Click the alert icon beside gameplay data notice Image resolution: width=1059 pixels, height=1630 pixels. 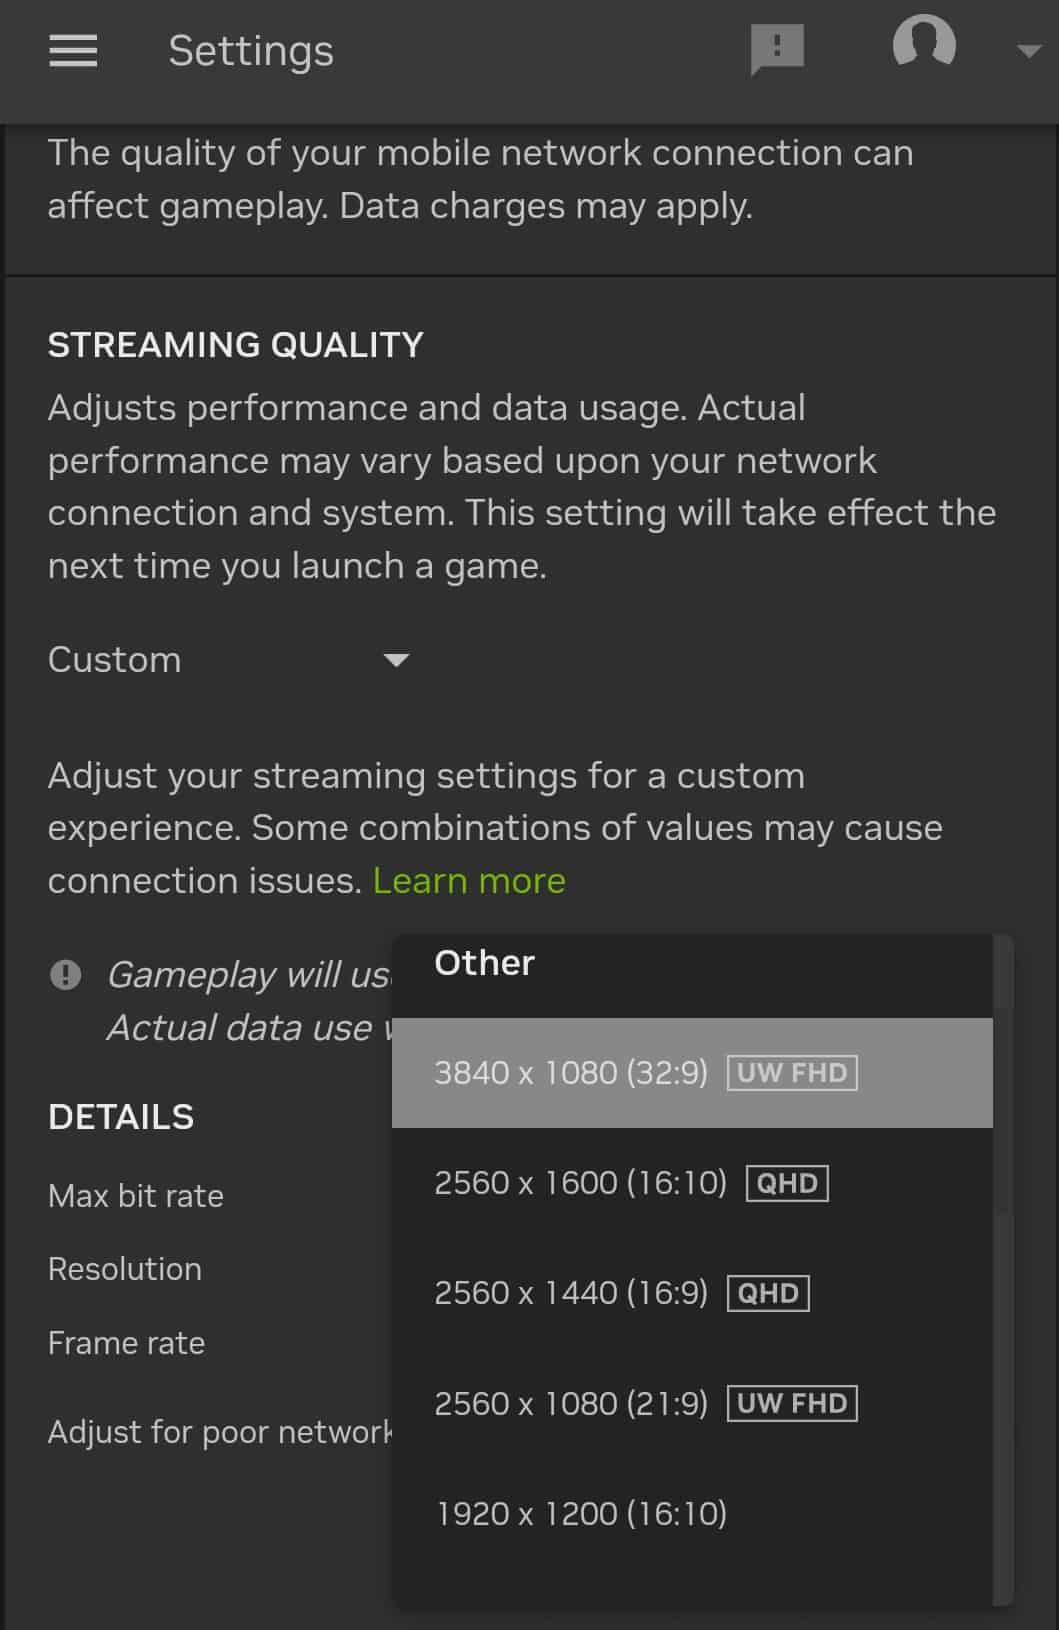click(x=66, y=975)
